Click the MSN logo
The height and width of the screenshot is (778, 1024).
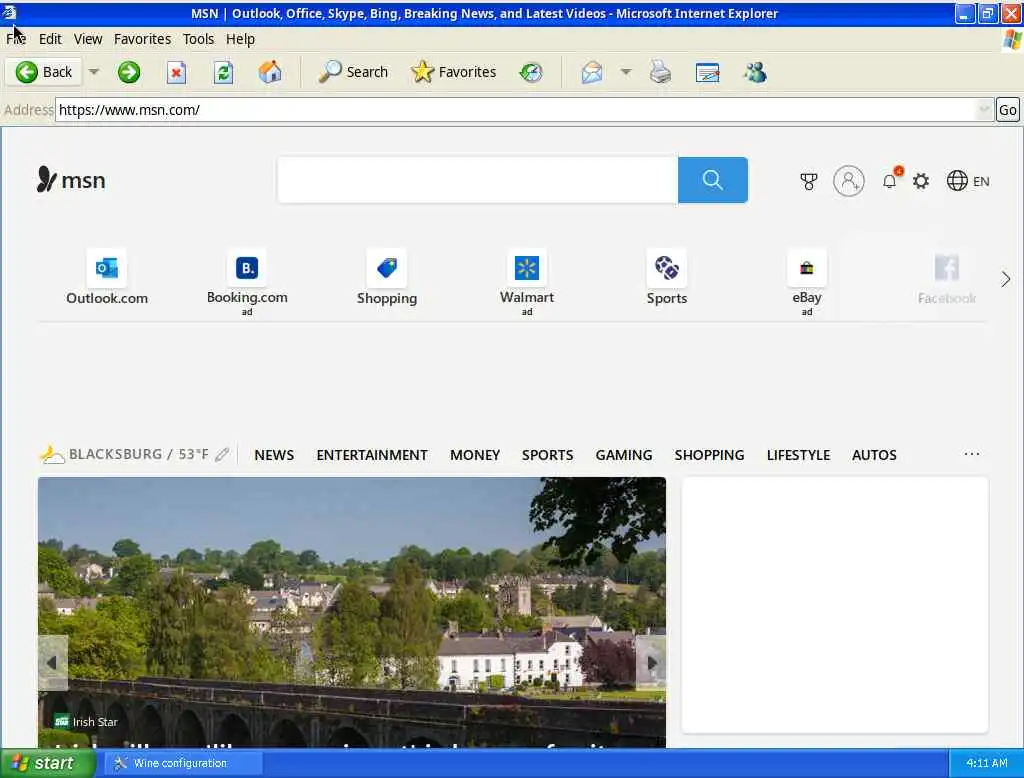coord(71,180)
